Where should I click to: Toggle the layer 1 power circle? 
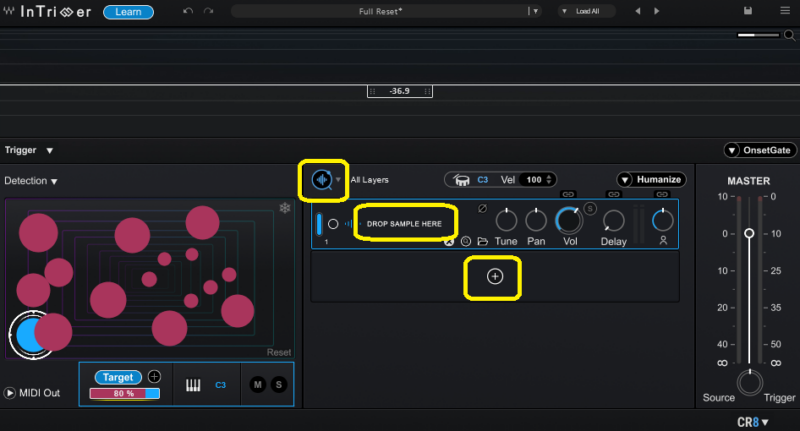pos(333,223)
